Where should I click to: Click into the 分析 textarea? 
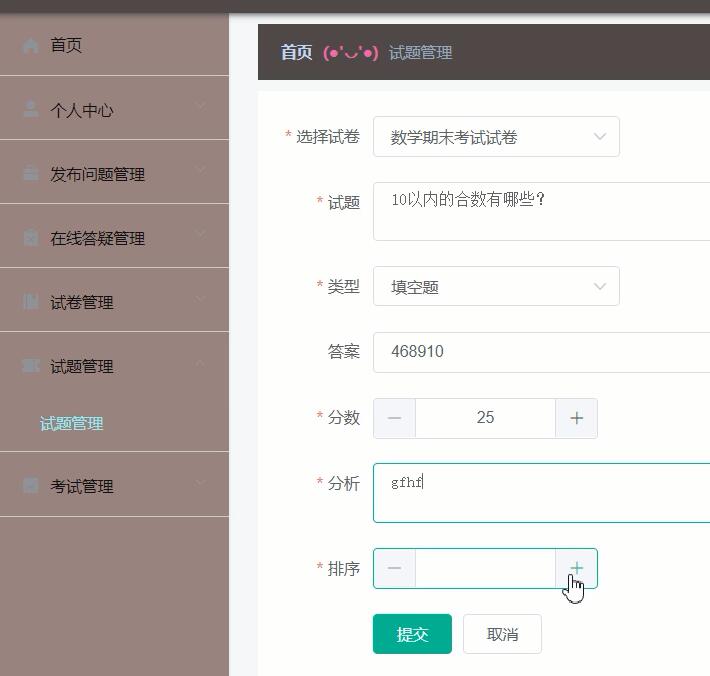point(542,493)
